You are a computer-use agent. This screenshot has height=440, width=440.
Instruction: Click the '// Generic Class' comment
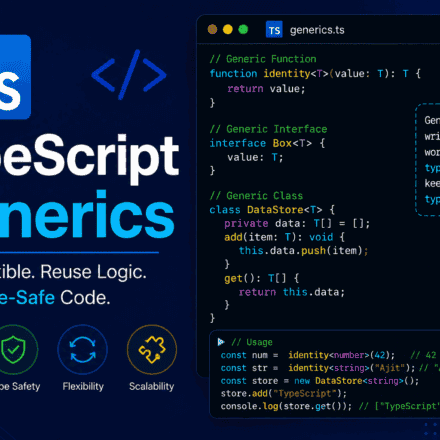pos(256,196)
